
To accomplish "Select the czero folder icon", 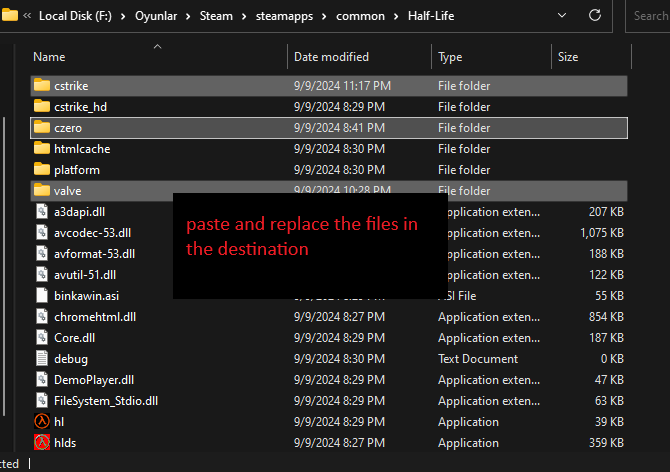I will point(42,128).
